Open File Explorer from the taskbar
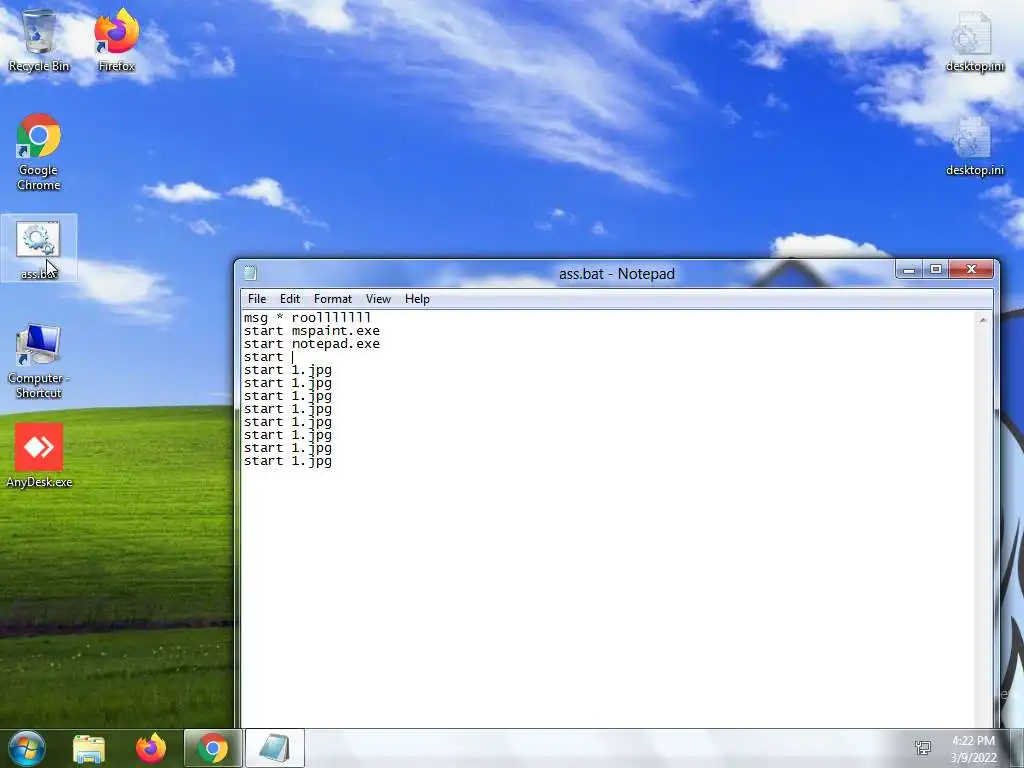 click(x=89, y=748)
